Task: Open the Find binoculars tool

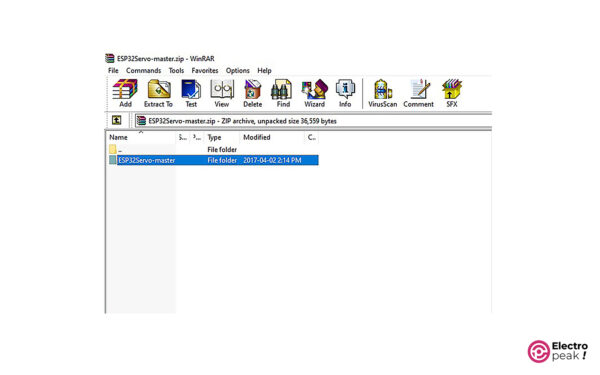Action: 283,93
